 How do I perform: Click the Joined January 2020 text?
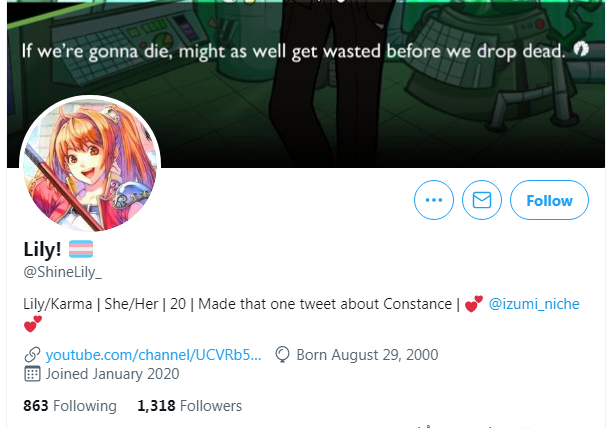pyautogui.click(x=113, y=374)
